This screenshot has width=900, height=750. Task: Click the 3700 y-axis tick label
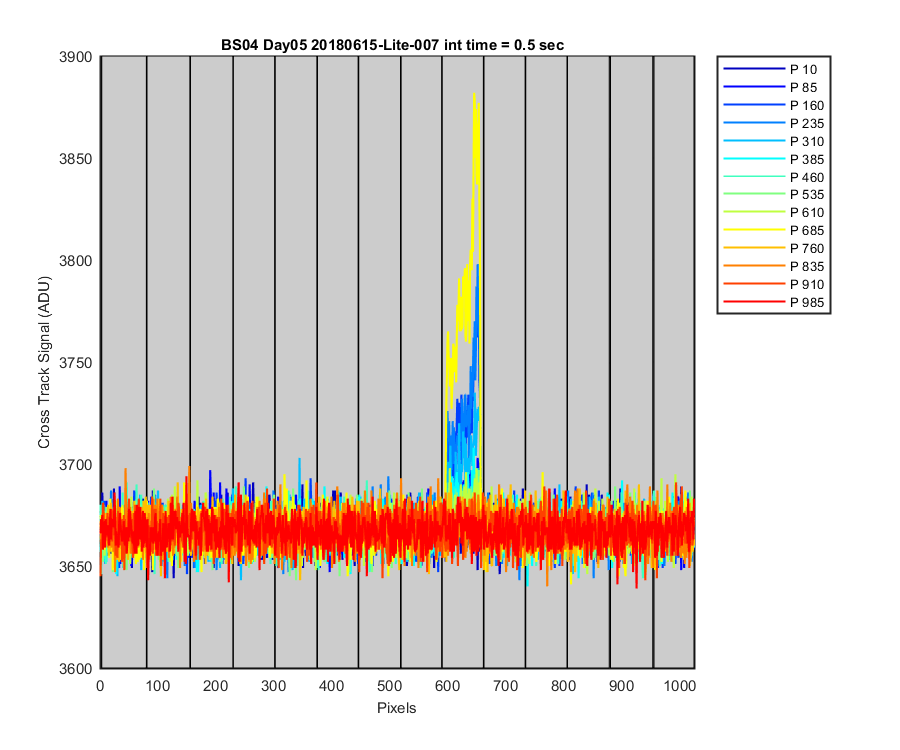click(x=75, y=465)
